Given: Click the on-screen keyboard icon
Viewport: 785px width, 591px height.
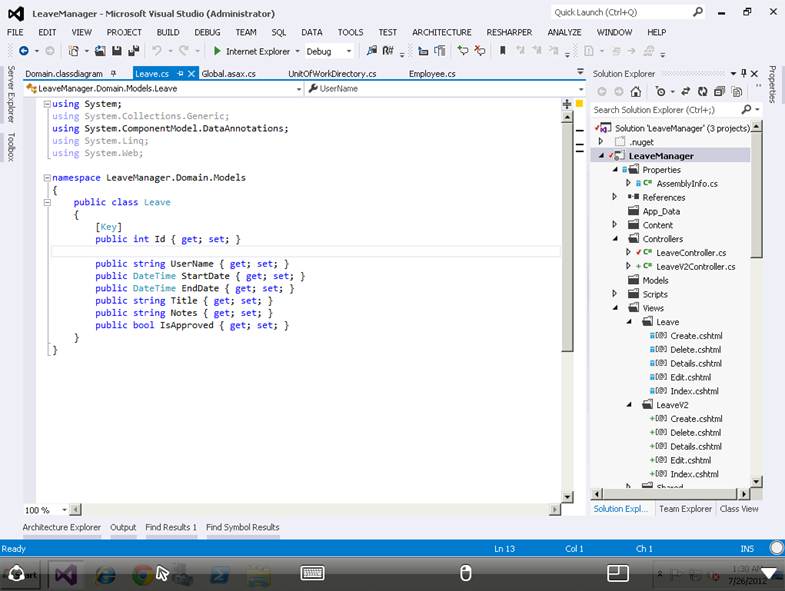Looking at the screenshot, I should tap(312, 573).
